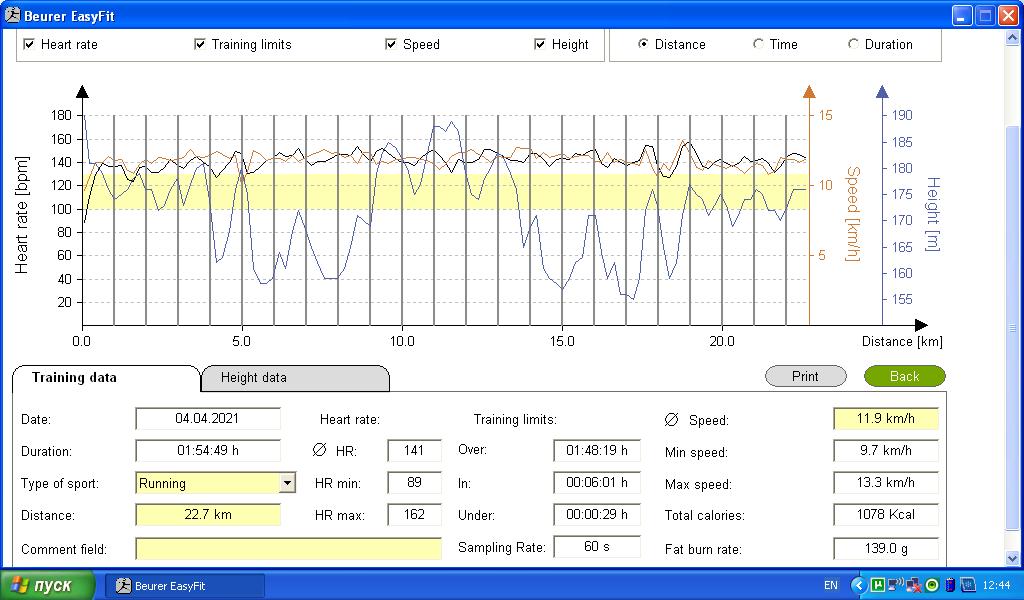Click the HR min value 89
This screenshot has height=600, width=1024.
click(414, 482)
